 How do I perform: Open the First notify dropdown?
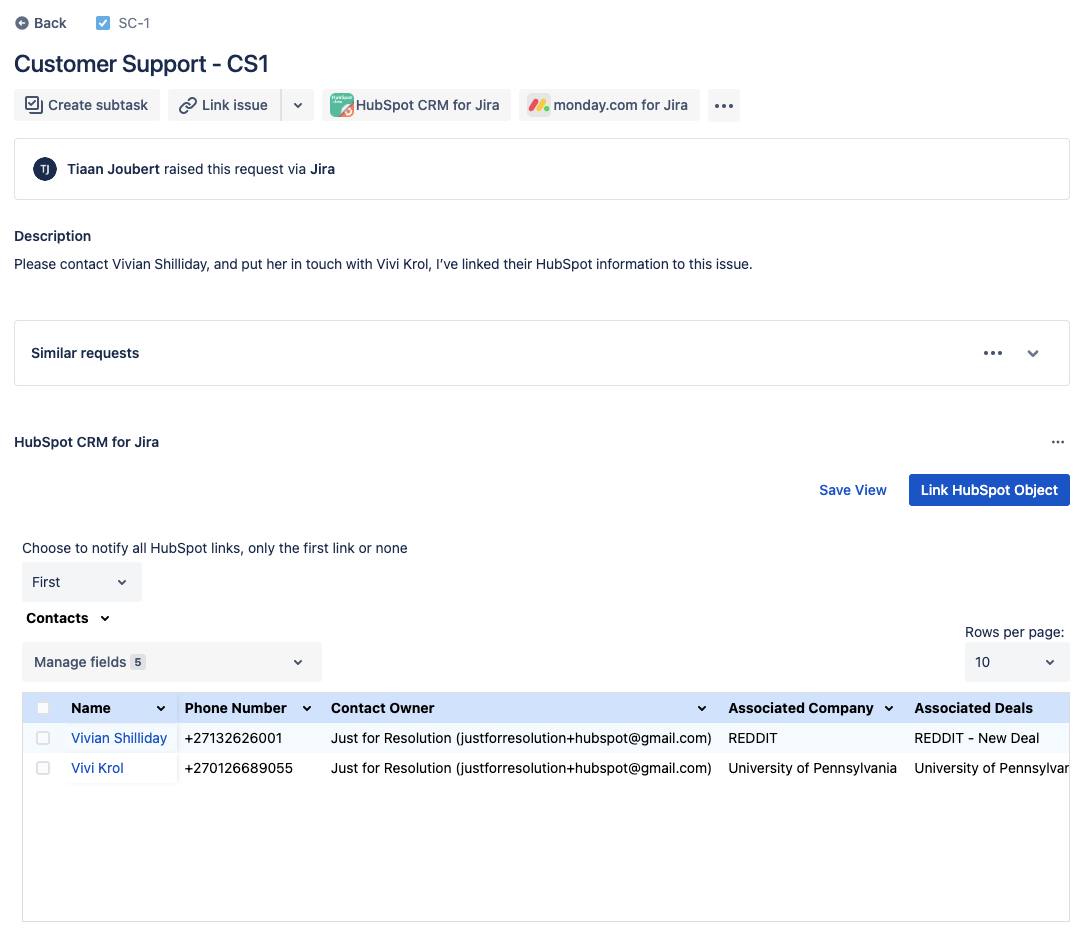82,582
